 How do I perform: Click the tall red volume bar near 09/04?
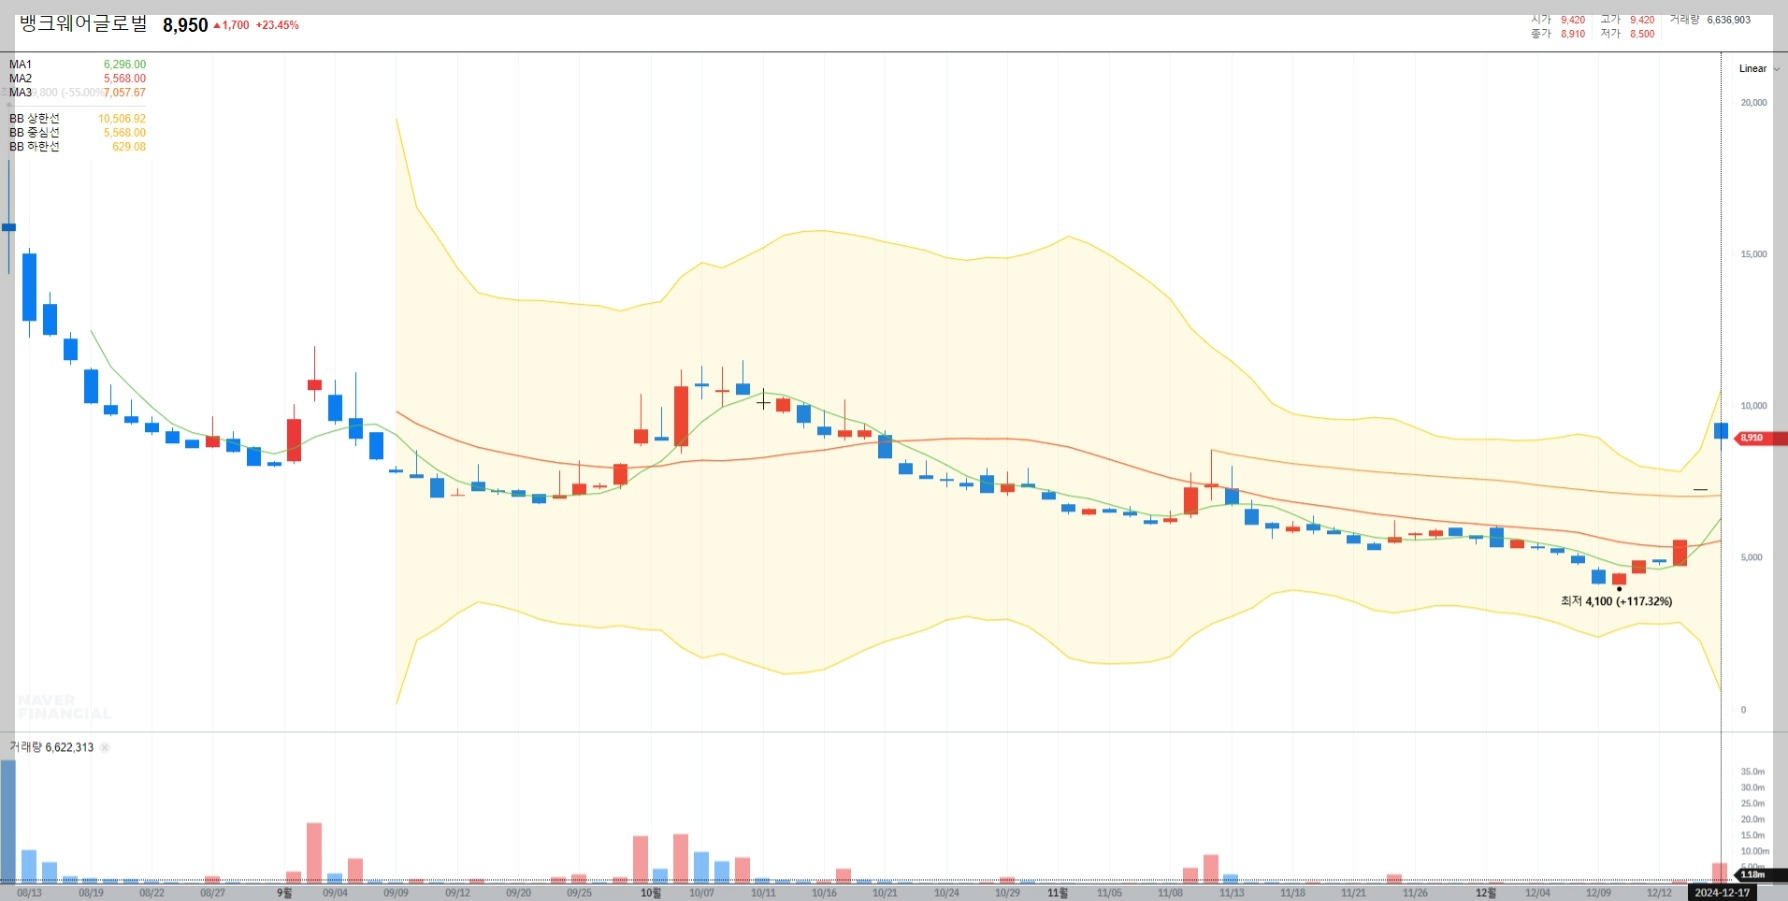coord(314,852)
